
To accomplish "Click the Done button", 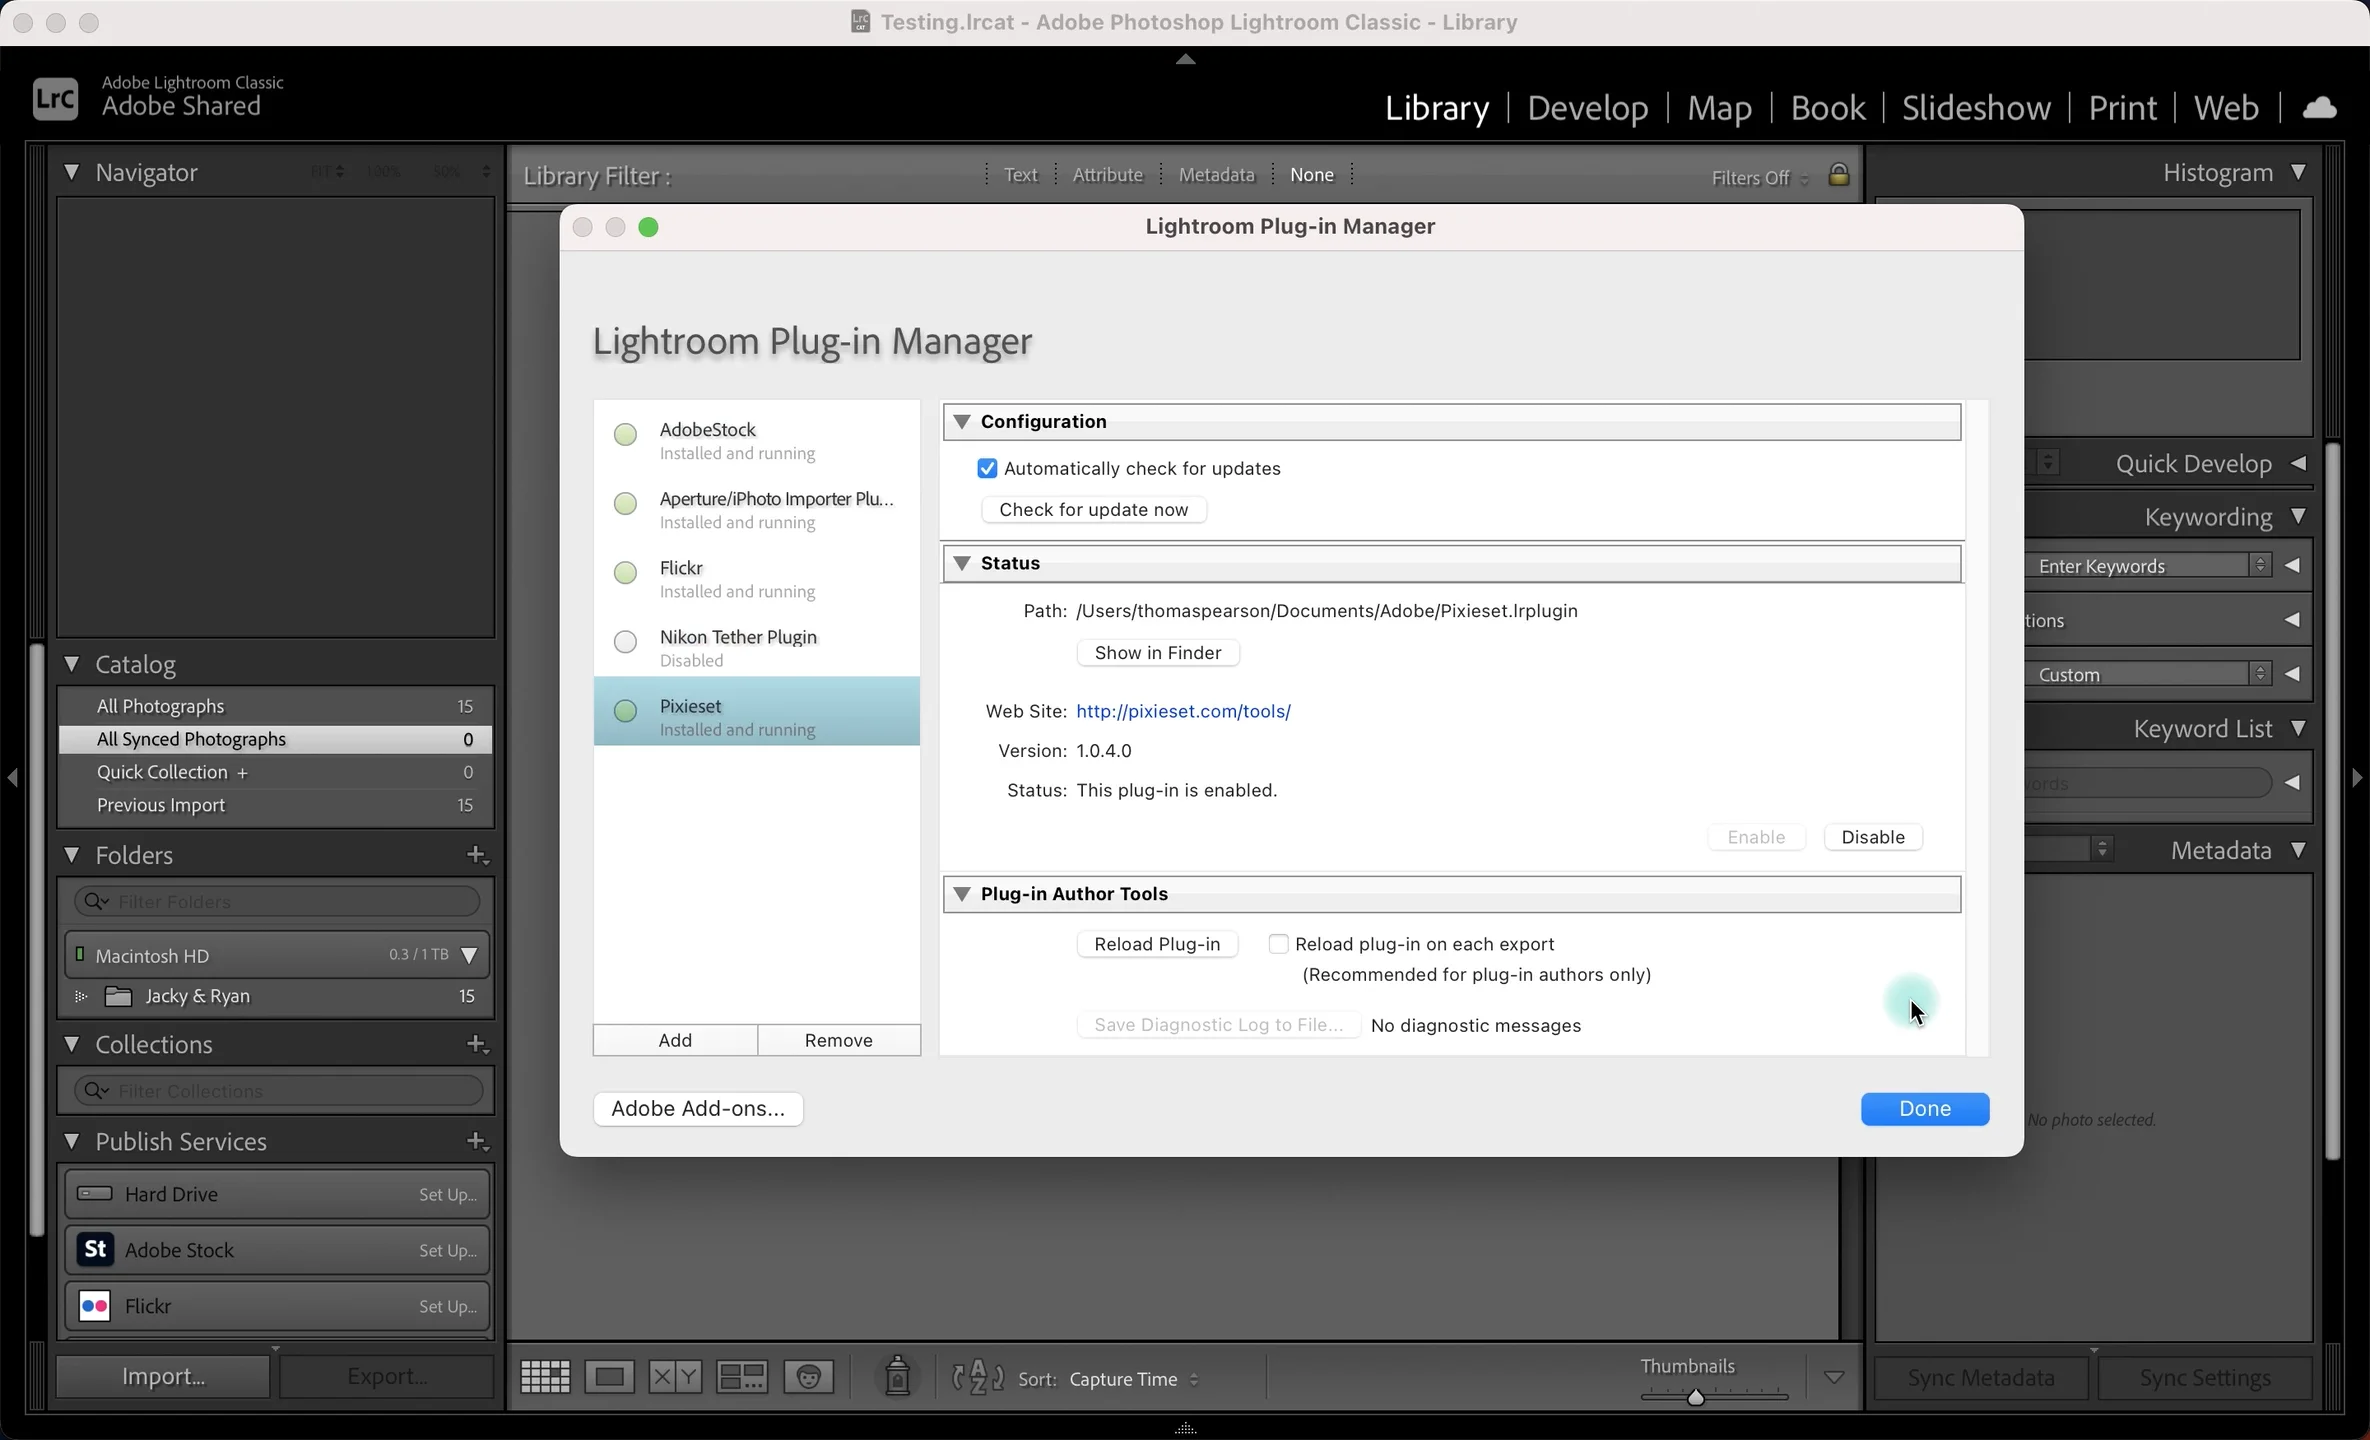I will [1924, 1108].
